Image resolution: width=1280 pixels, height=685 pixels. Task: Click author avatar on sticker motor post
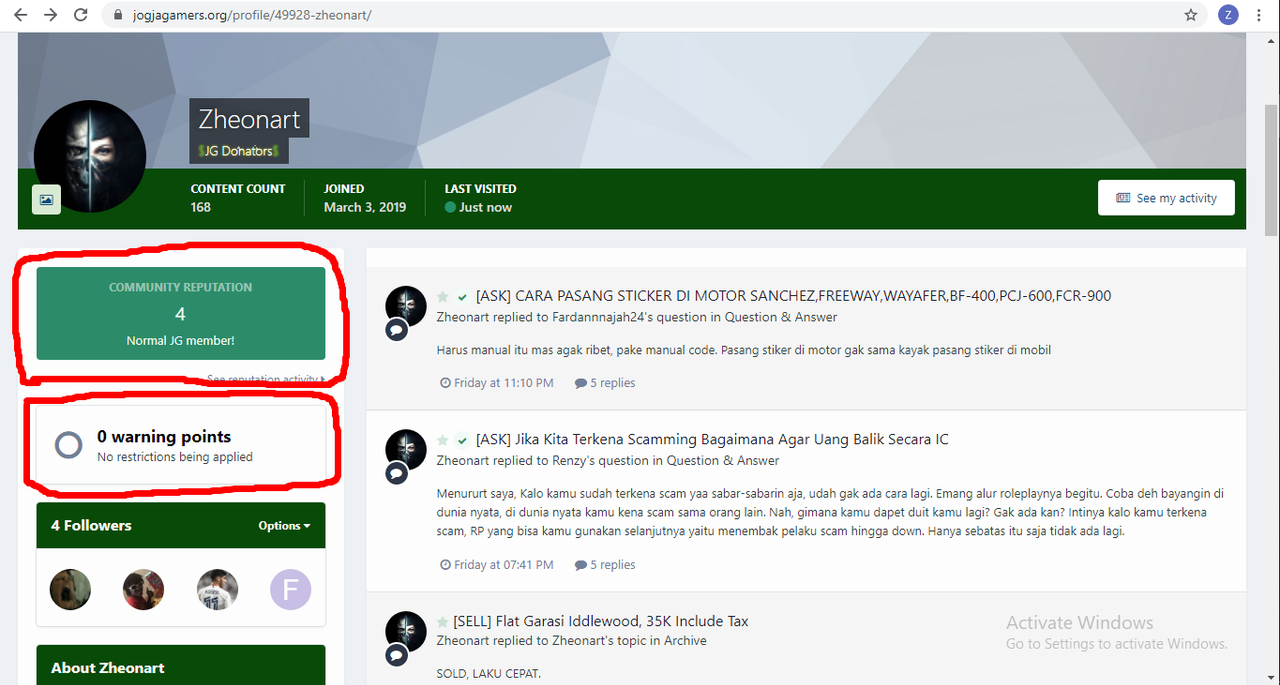tap(406, 306)
